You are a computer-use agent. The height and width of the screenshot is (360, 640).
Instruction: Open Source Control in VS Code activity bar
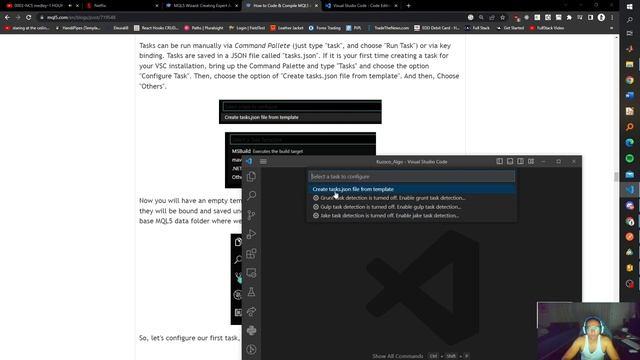[251, 215]
